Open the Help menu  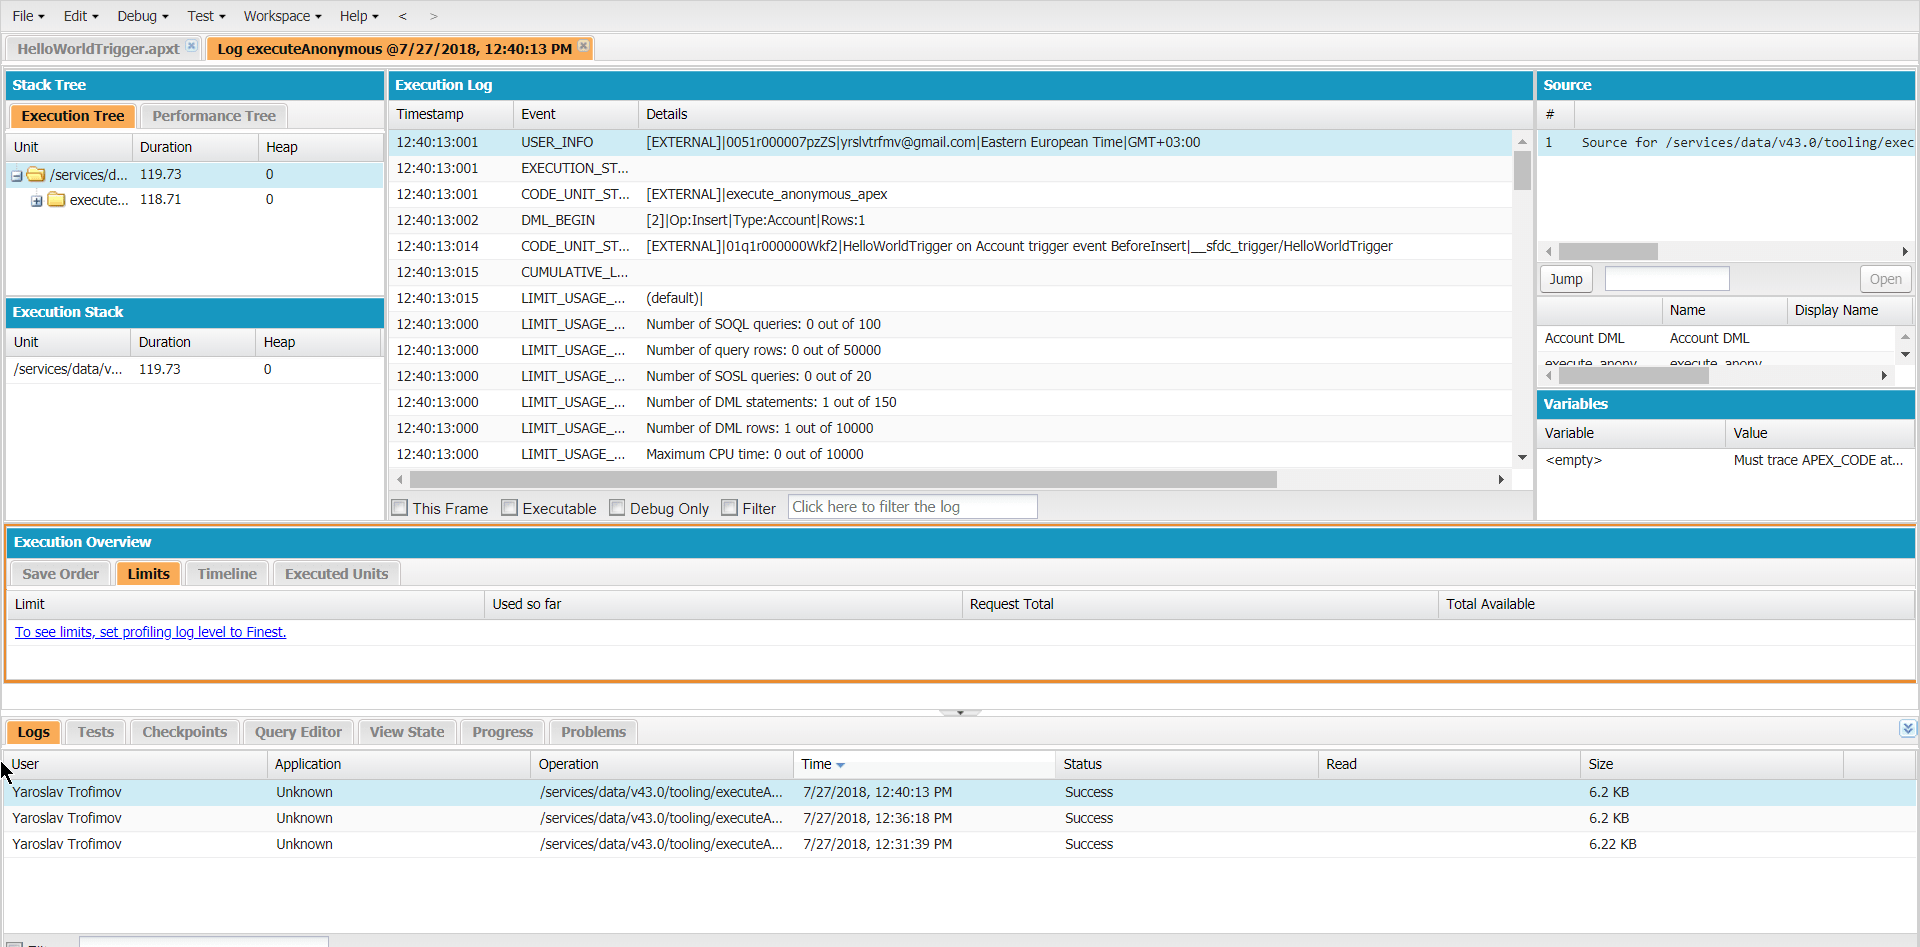click(x=359, y=16)
